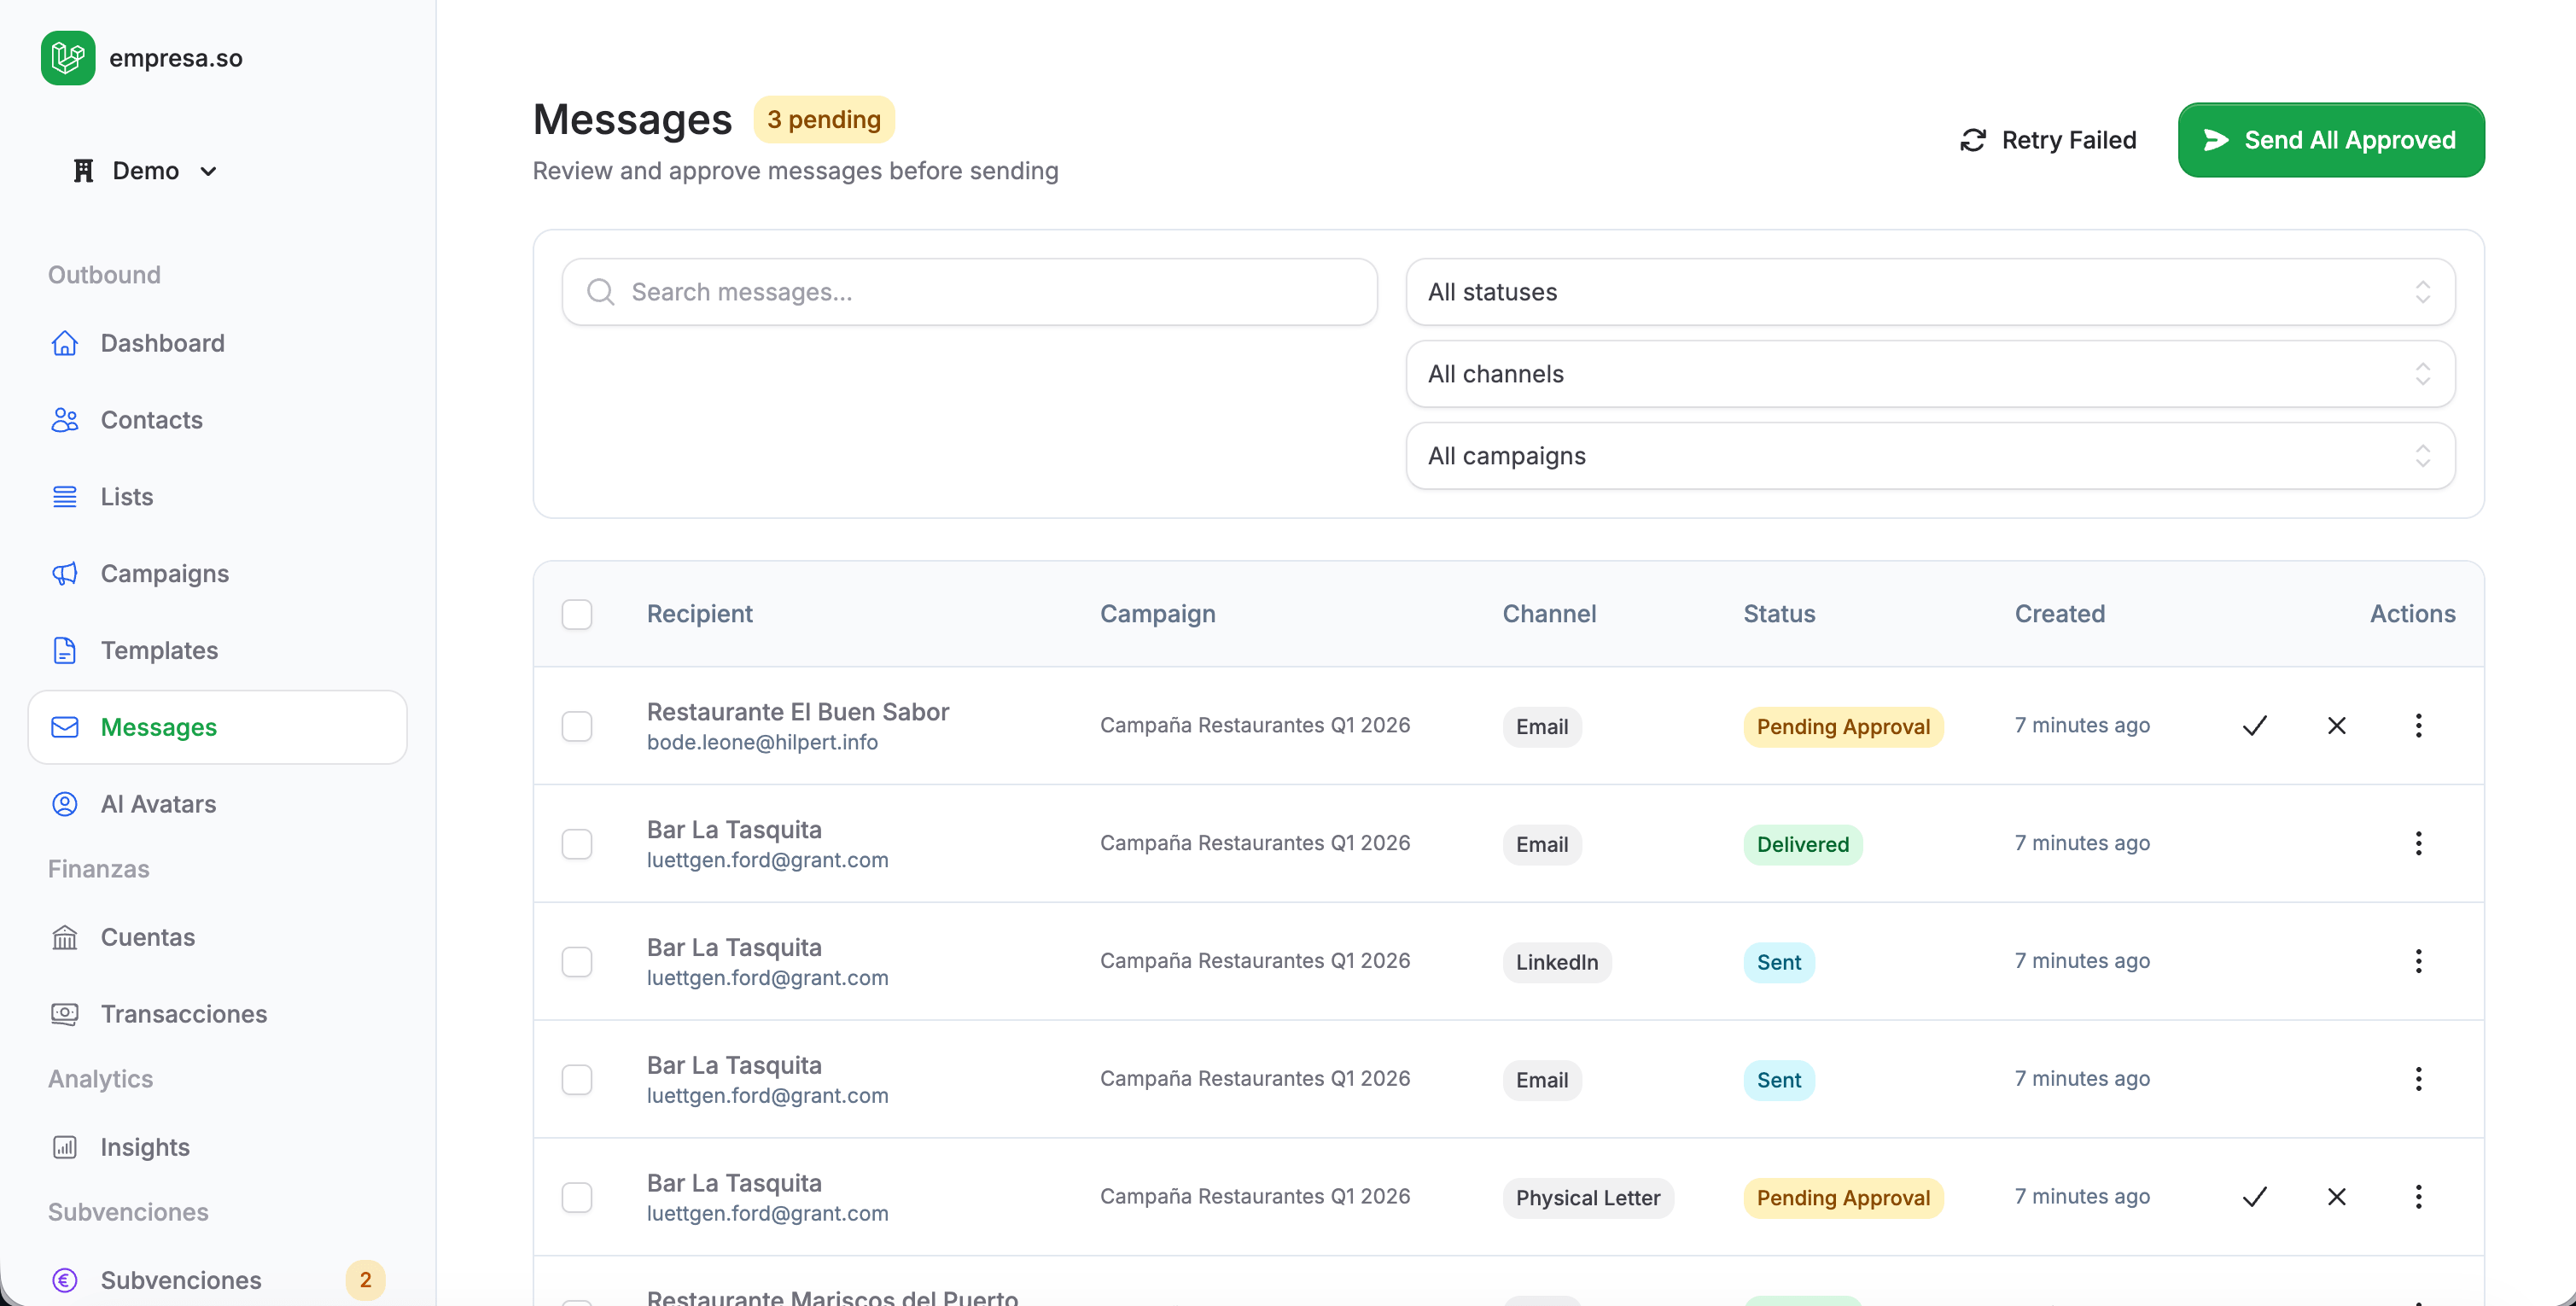Expand the All channels dropdown

(x=1930, y=374)
